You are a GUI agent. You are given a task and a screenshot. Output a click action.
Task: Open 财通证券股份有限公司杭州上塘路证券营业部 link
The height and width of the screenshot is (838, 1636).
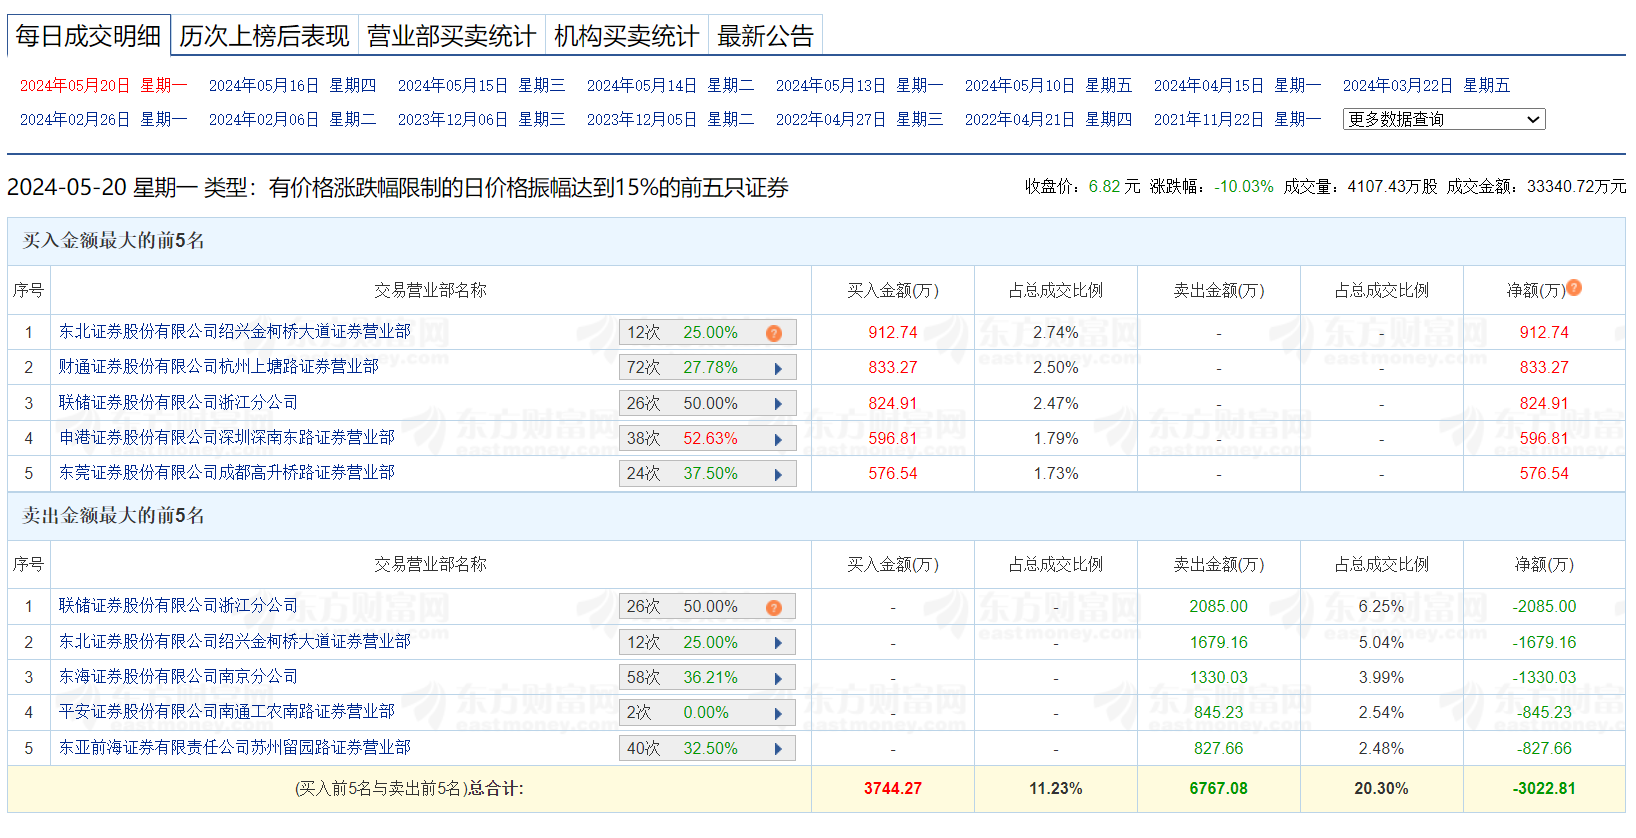click(219, 367)
